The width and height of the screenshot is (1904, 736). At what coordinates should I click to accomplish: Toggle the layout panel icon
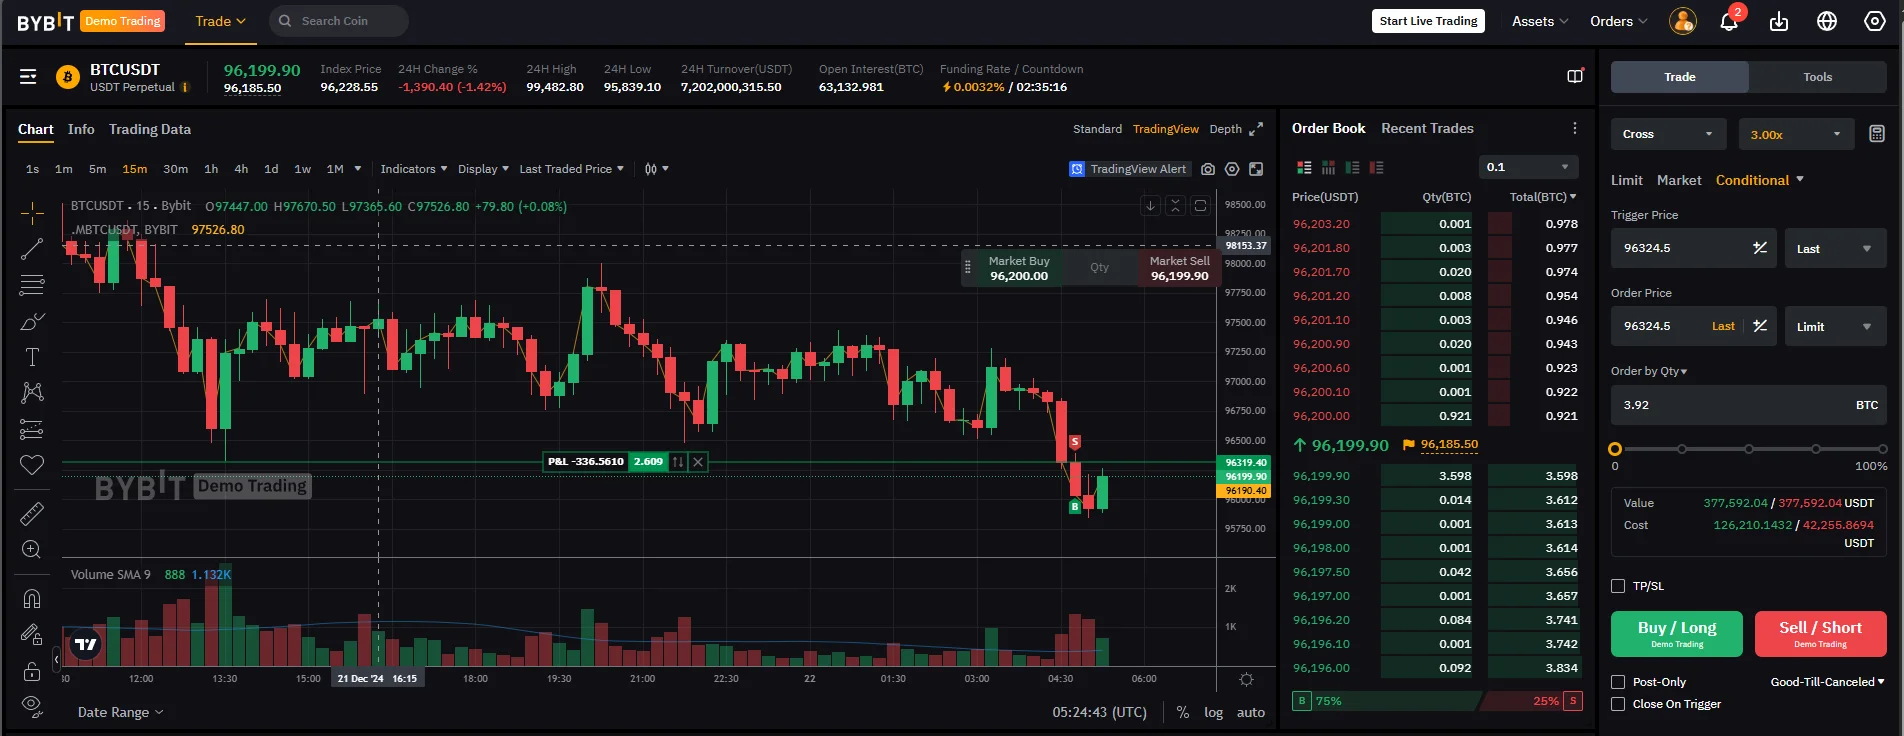click(1575, 77)
